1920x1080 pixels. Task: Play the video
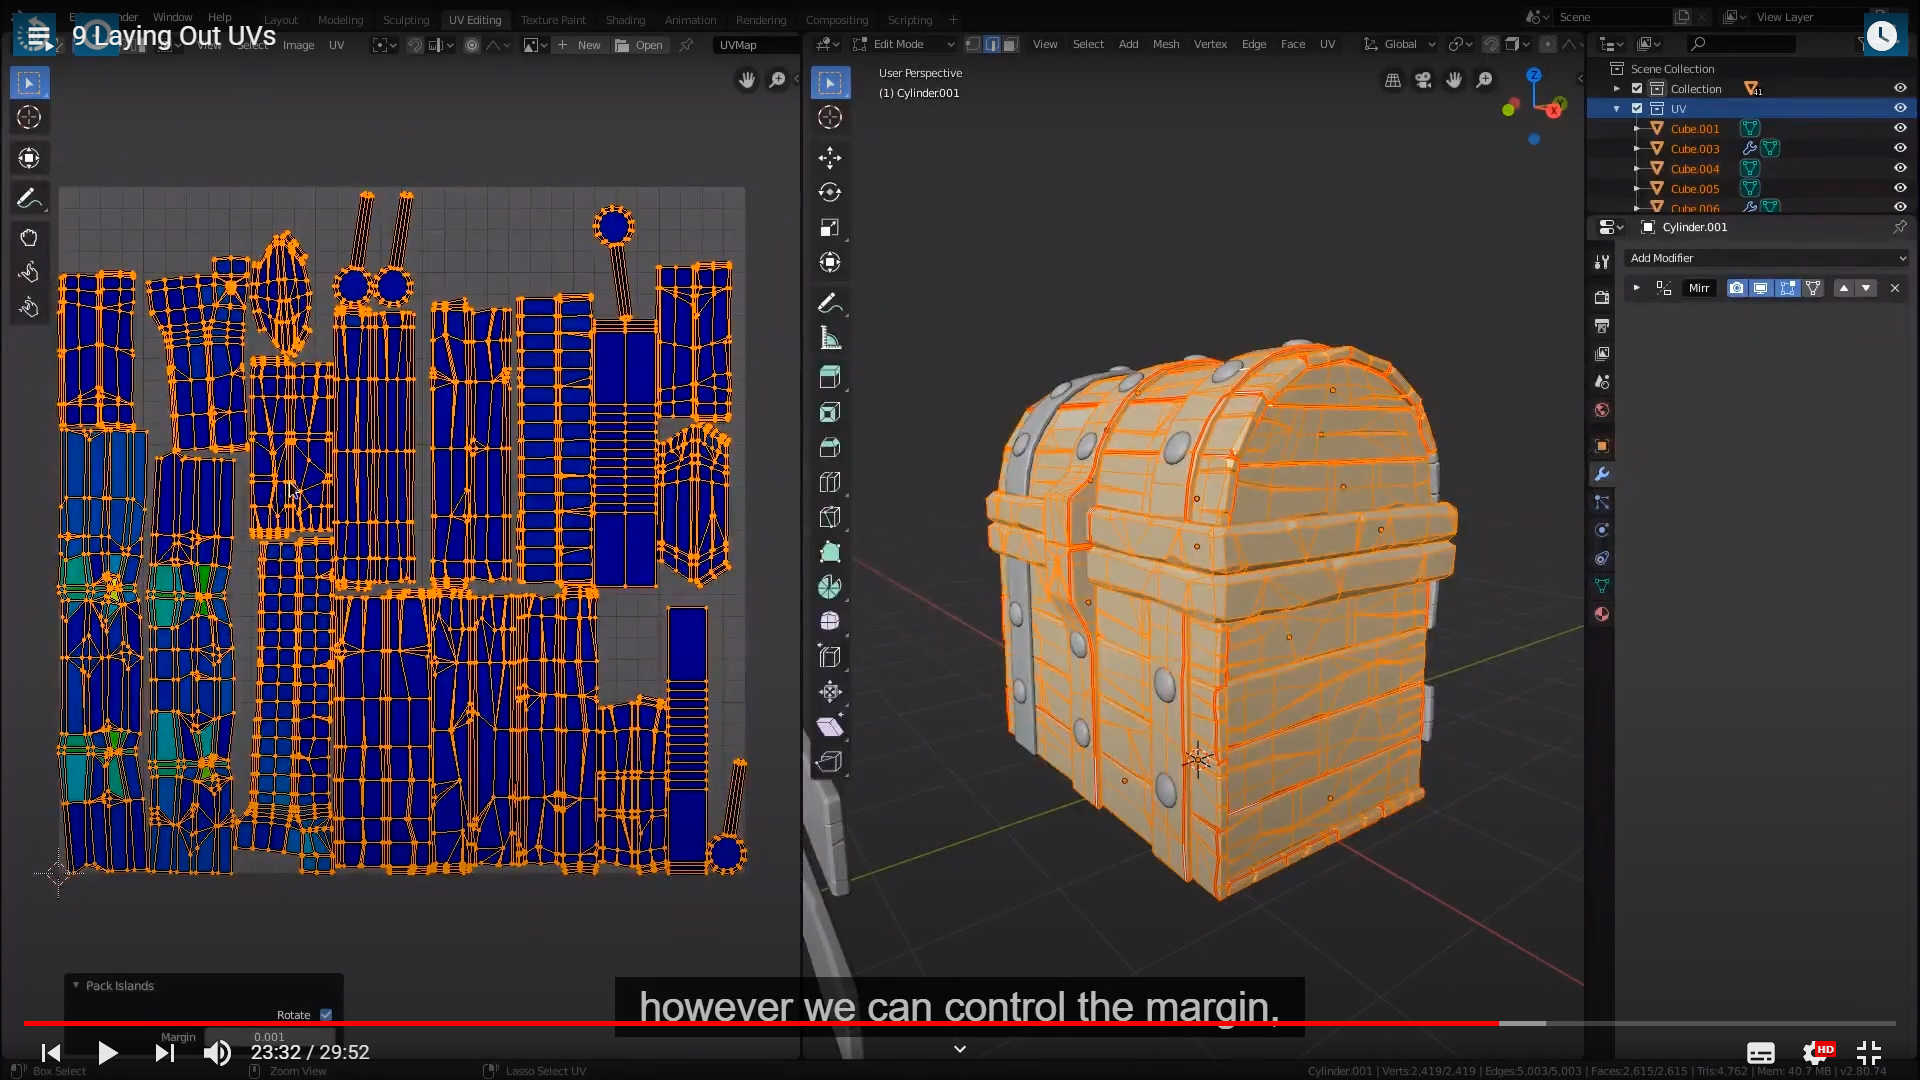pos(107,1052)
